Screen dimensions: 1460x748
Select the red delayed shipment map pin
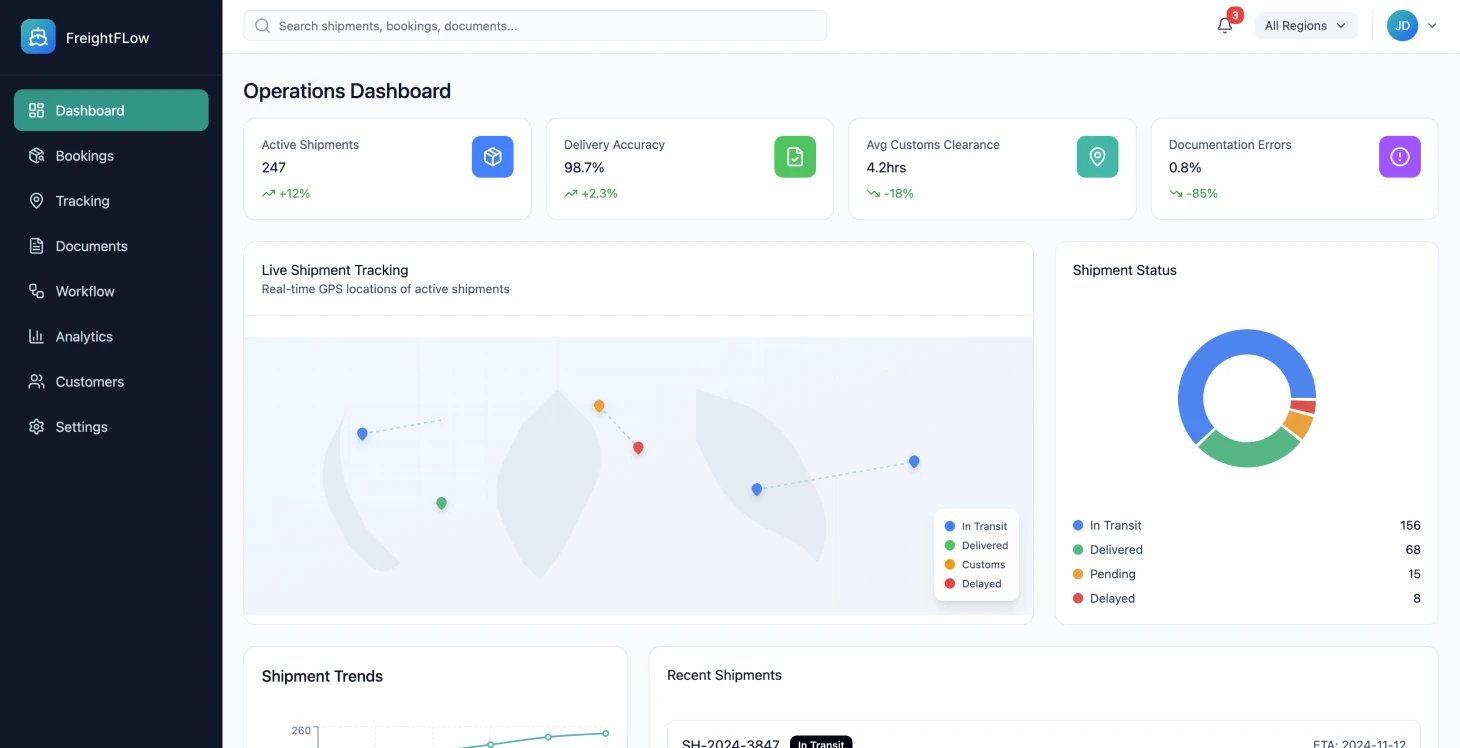click(638, 447)
